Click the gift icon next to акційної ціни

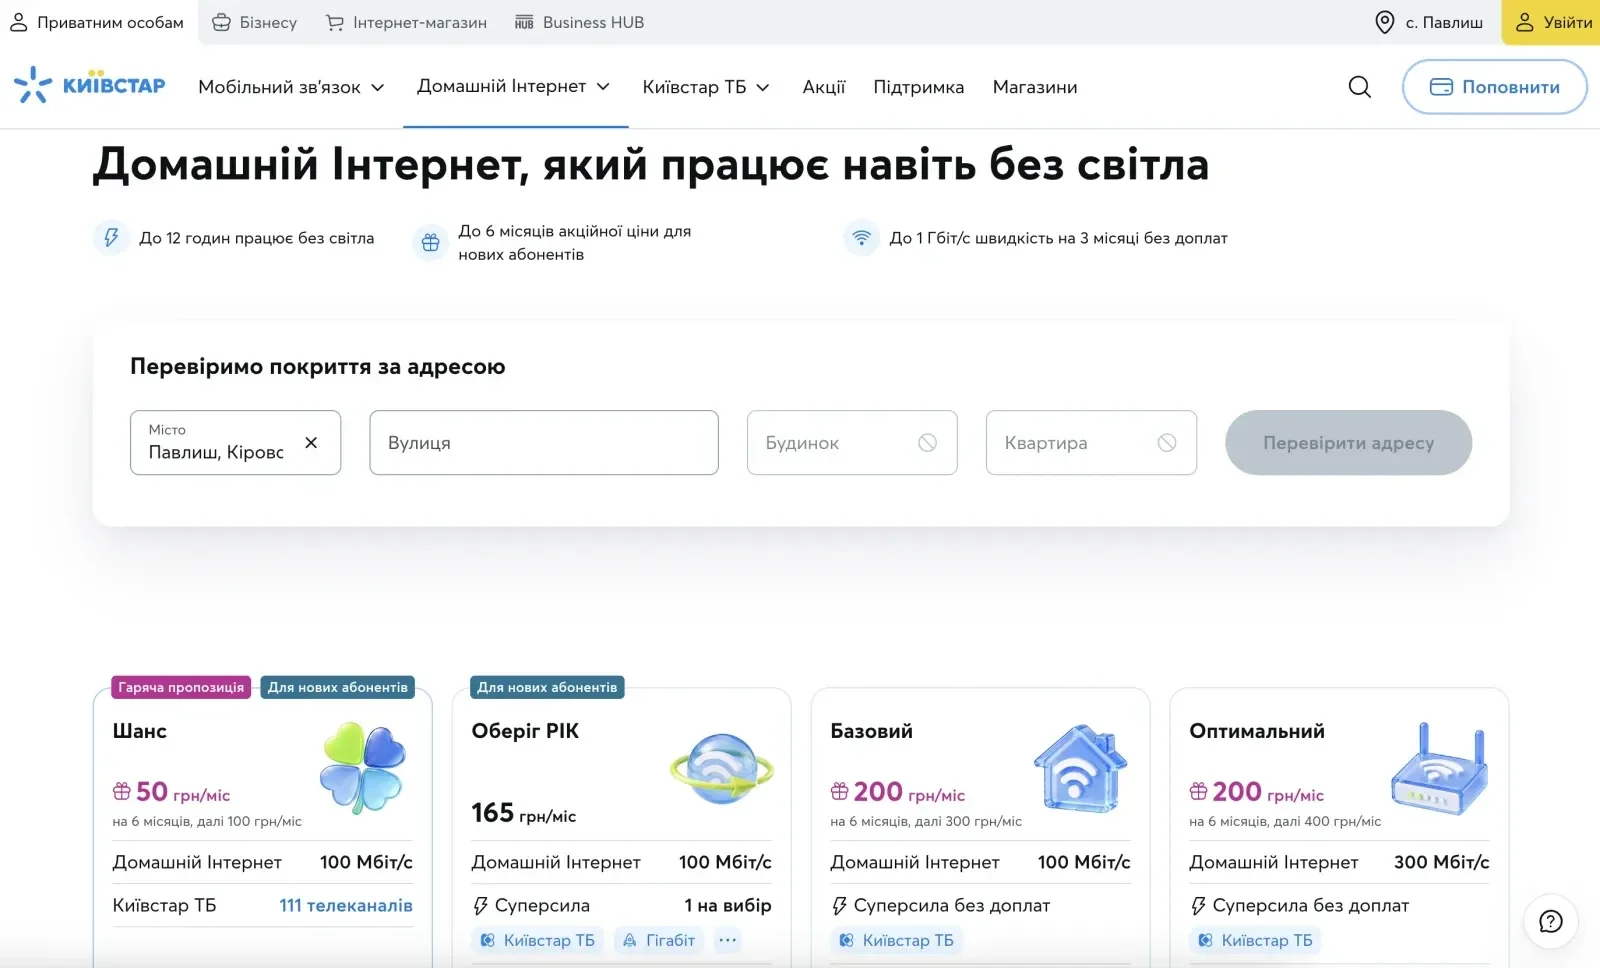431,242
